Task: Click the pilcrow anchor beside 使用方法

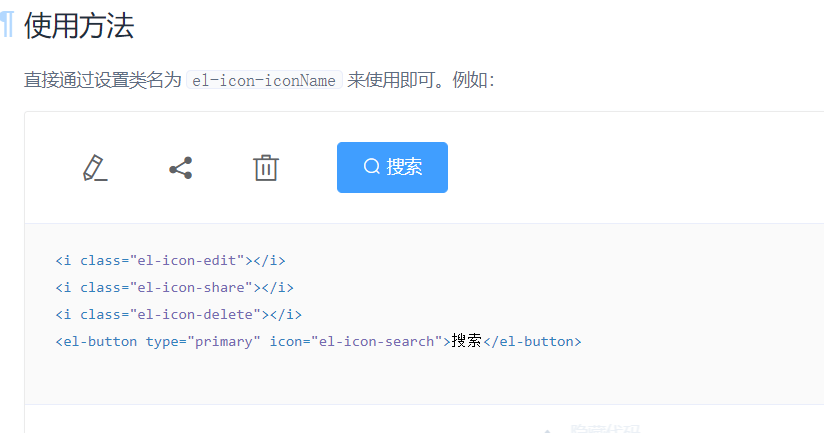Action: [x=7, y=26]
